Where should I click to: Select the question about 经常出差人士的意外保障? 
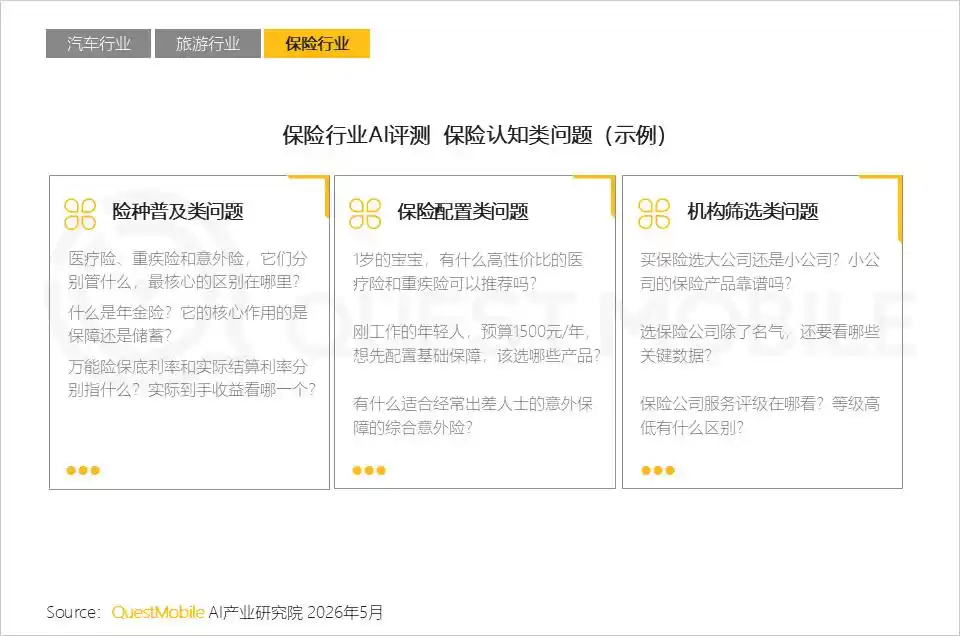pos(473,415)
